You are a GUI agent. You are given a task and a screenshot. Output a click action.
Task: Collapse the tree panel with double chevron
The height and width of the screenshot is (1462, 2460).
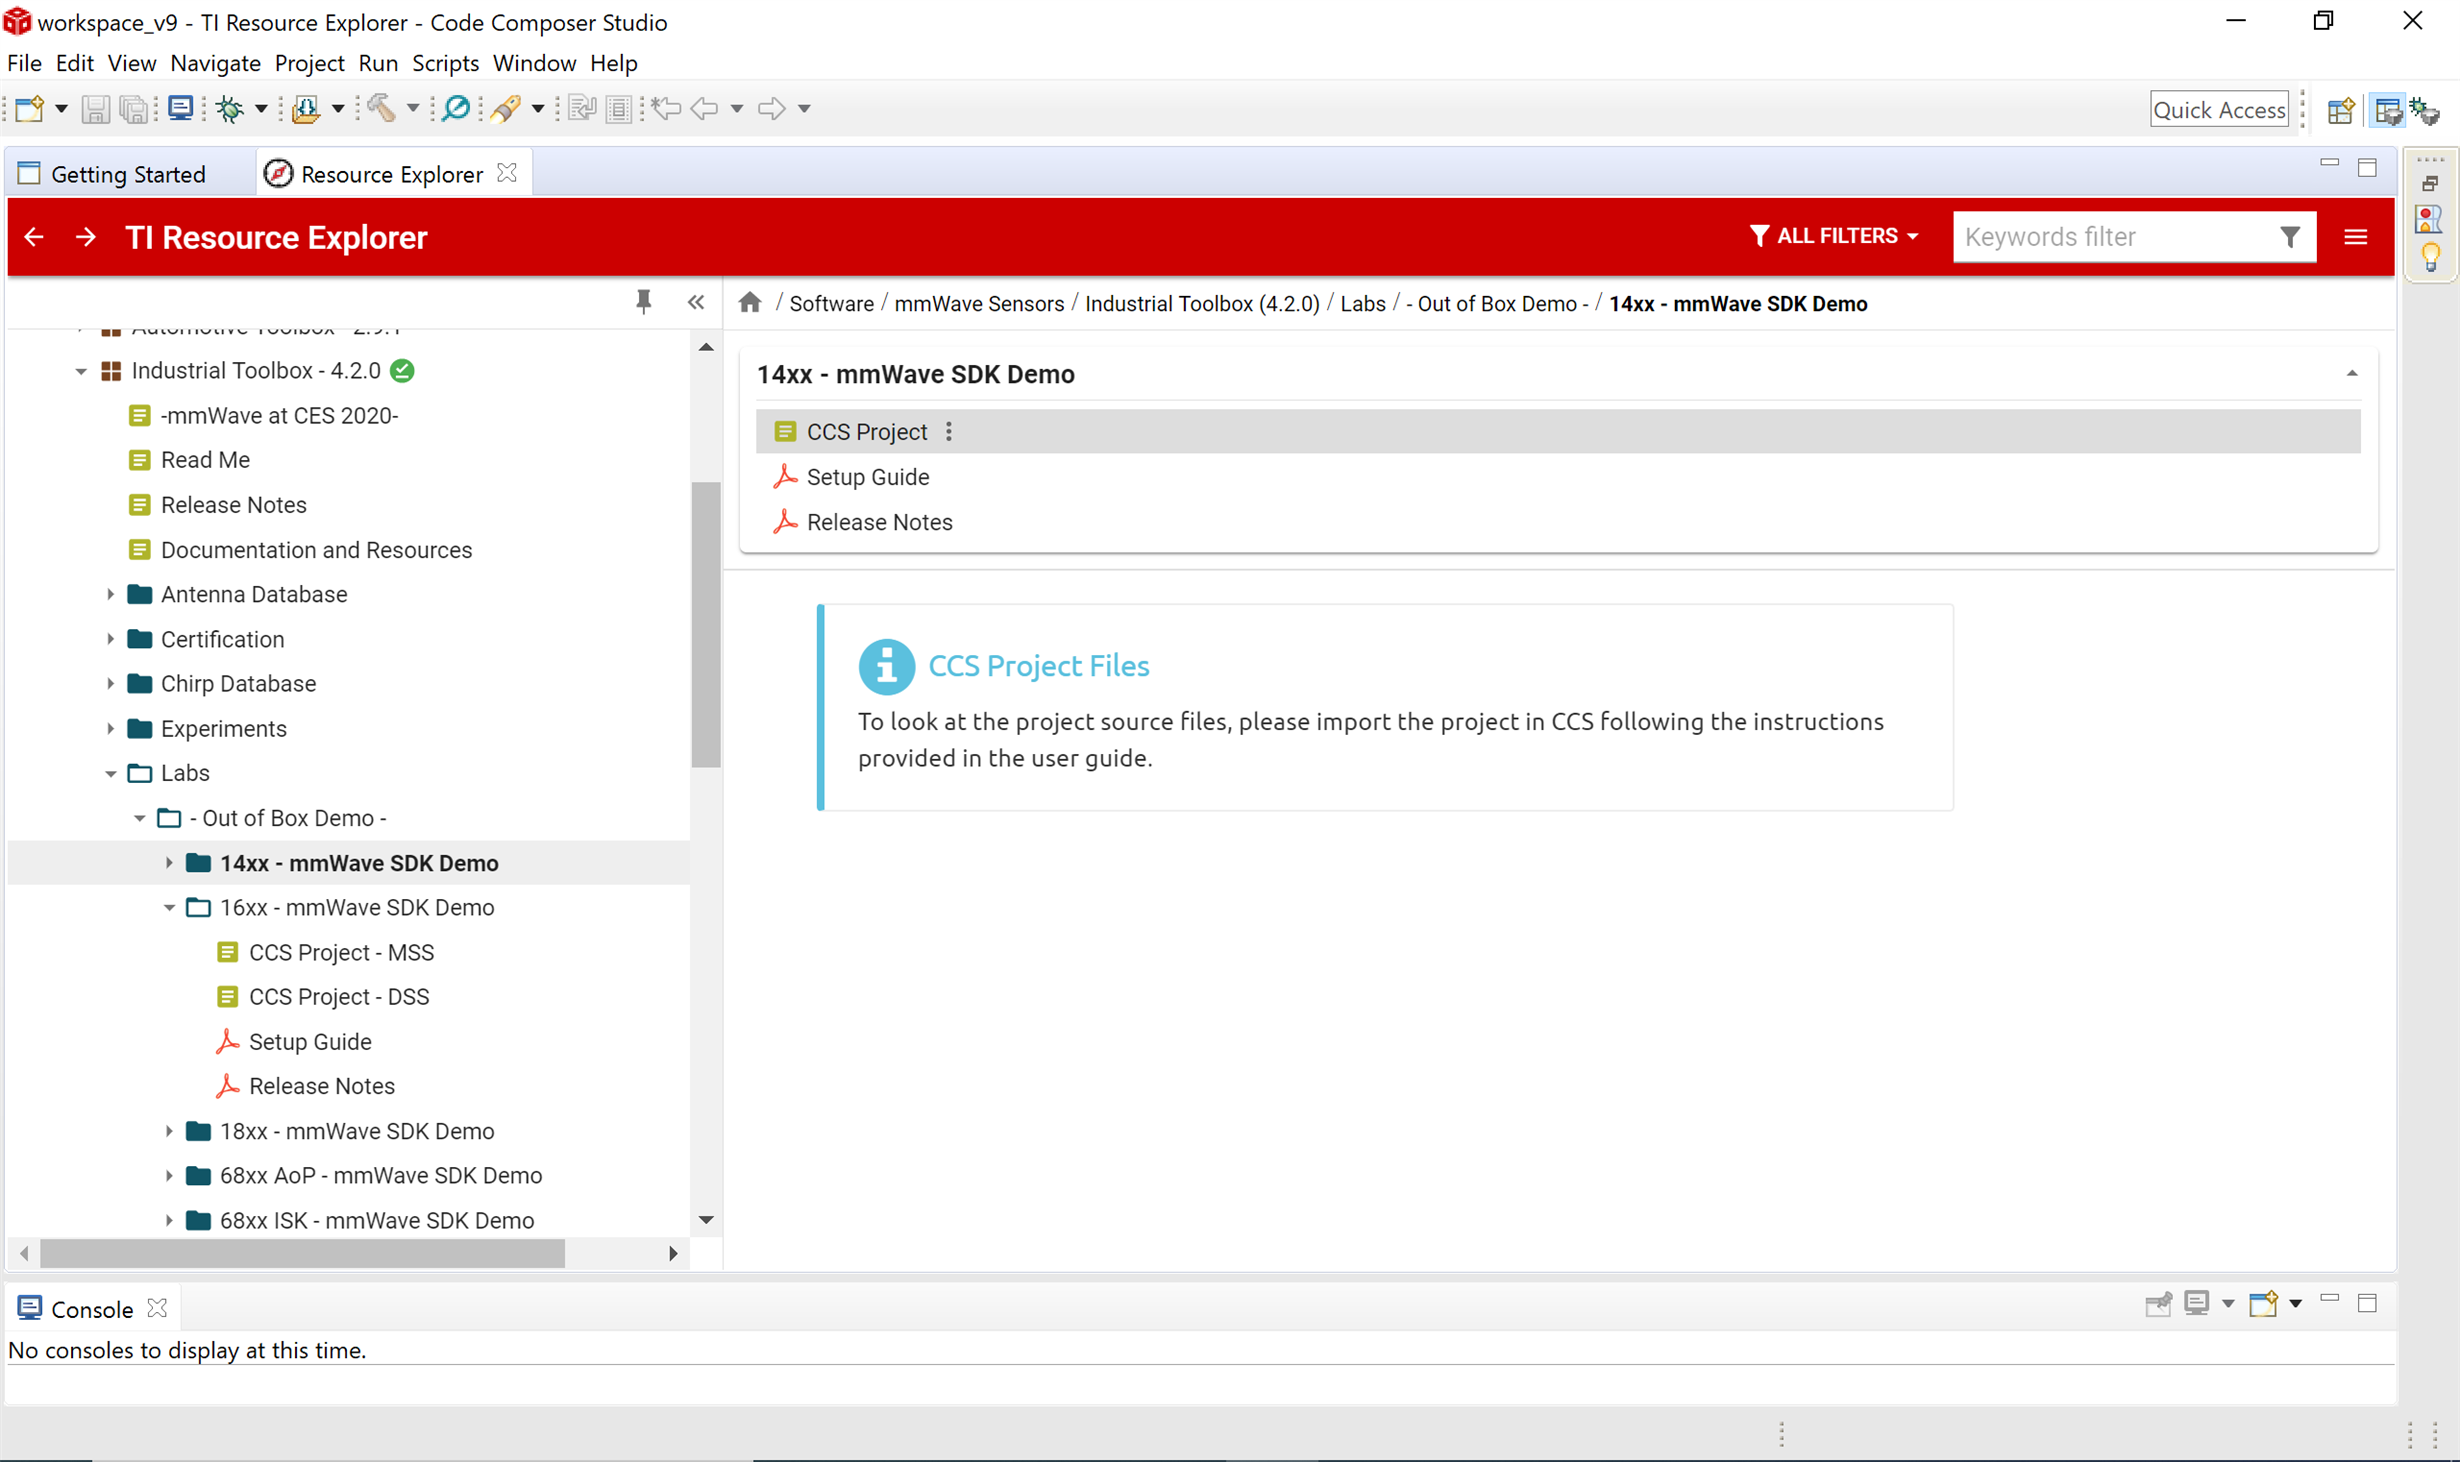pyautogui.click(x=696, y=302)
